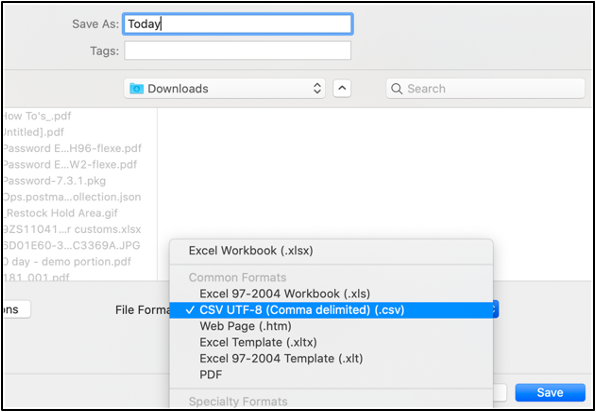The height and width of the screenshot is (412, 596).
Task: Select the postman collection.json file
Action: (72, 197)
